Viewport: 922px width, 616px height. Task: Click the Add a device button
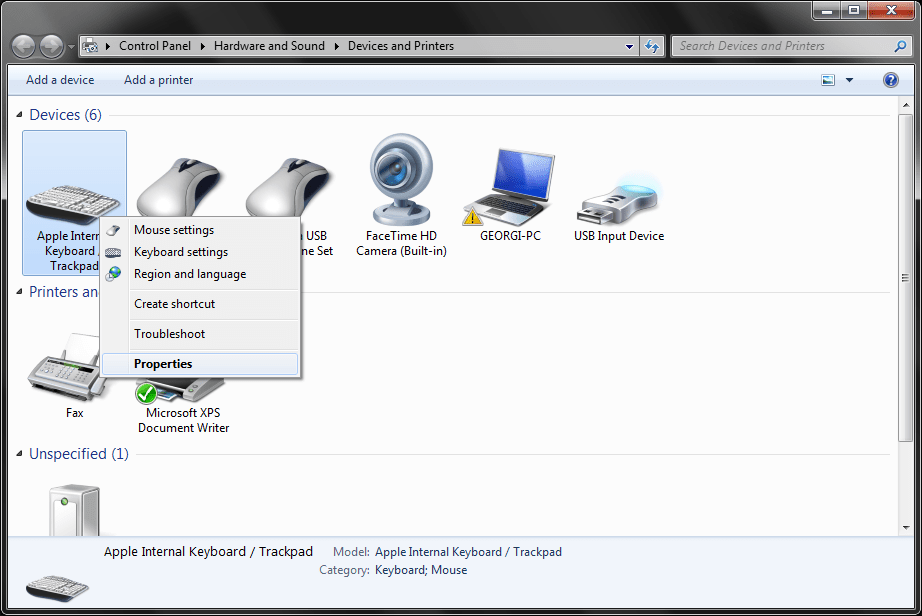[x=59, y=79]
